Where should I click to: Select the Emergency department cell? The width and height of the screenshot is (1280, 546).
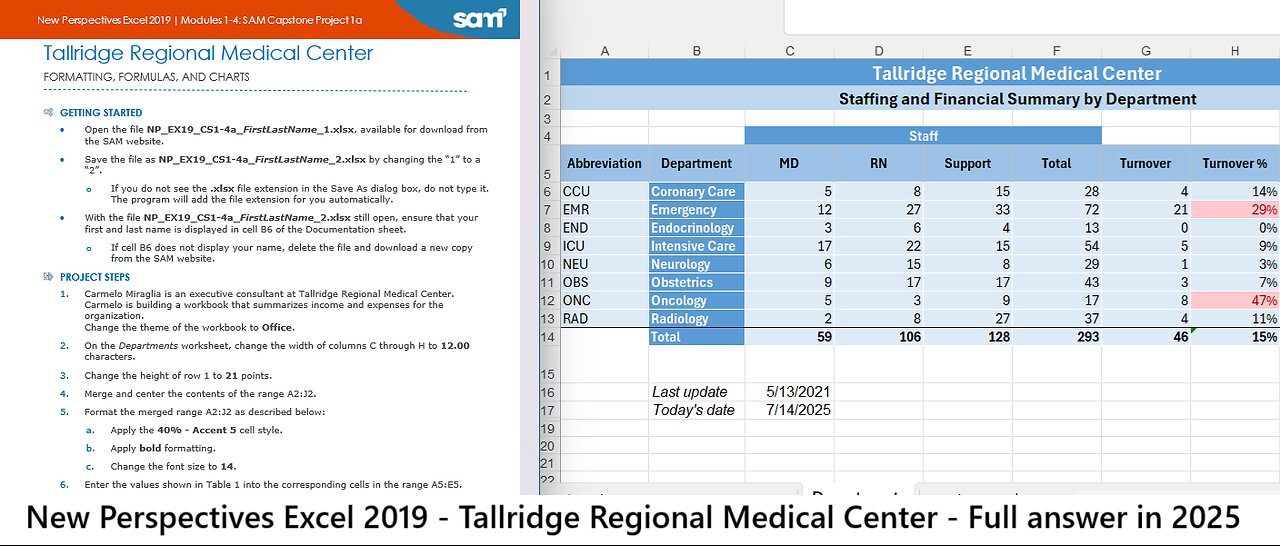pyautogui.click(x=696, y=209)
